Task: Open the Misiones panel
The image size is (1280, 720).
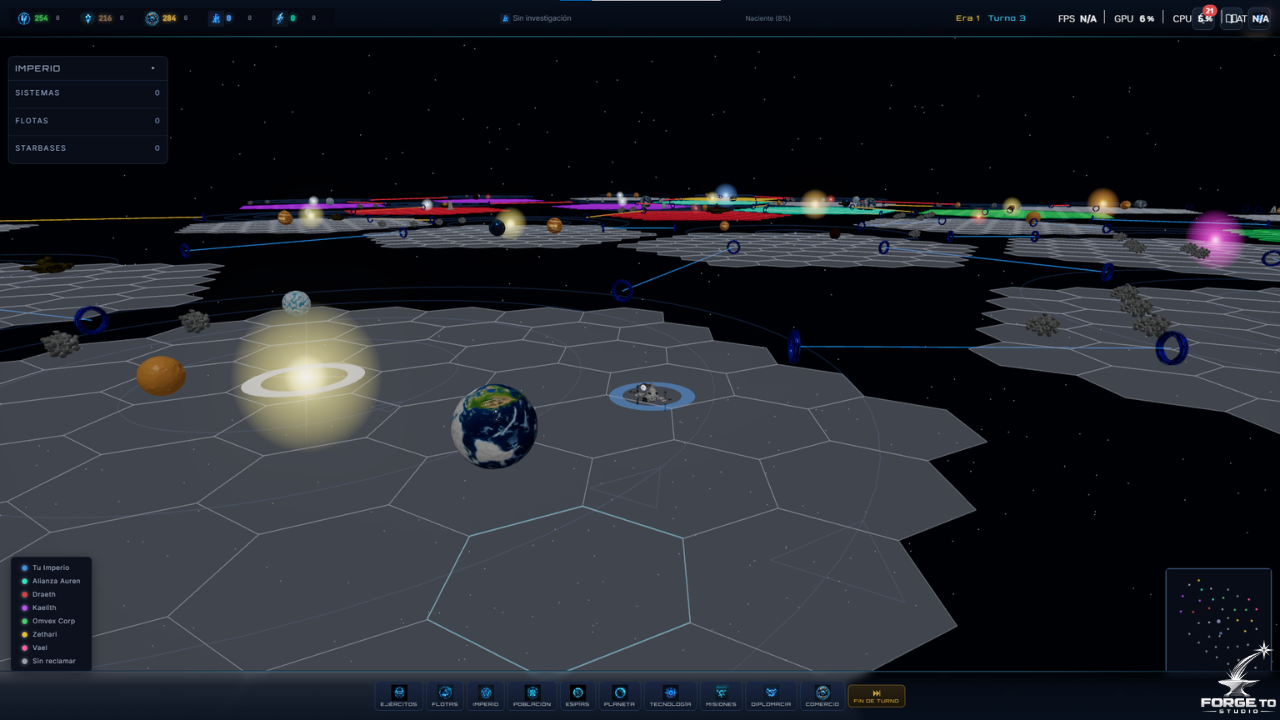Action: 721,696
